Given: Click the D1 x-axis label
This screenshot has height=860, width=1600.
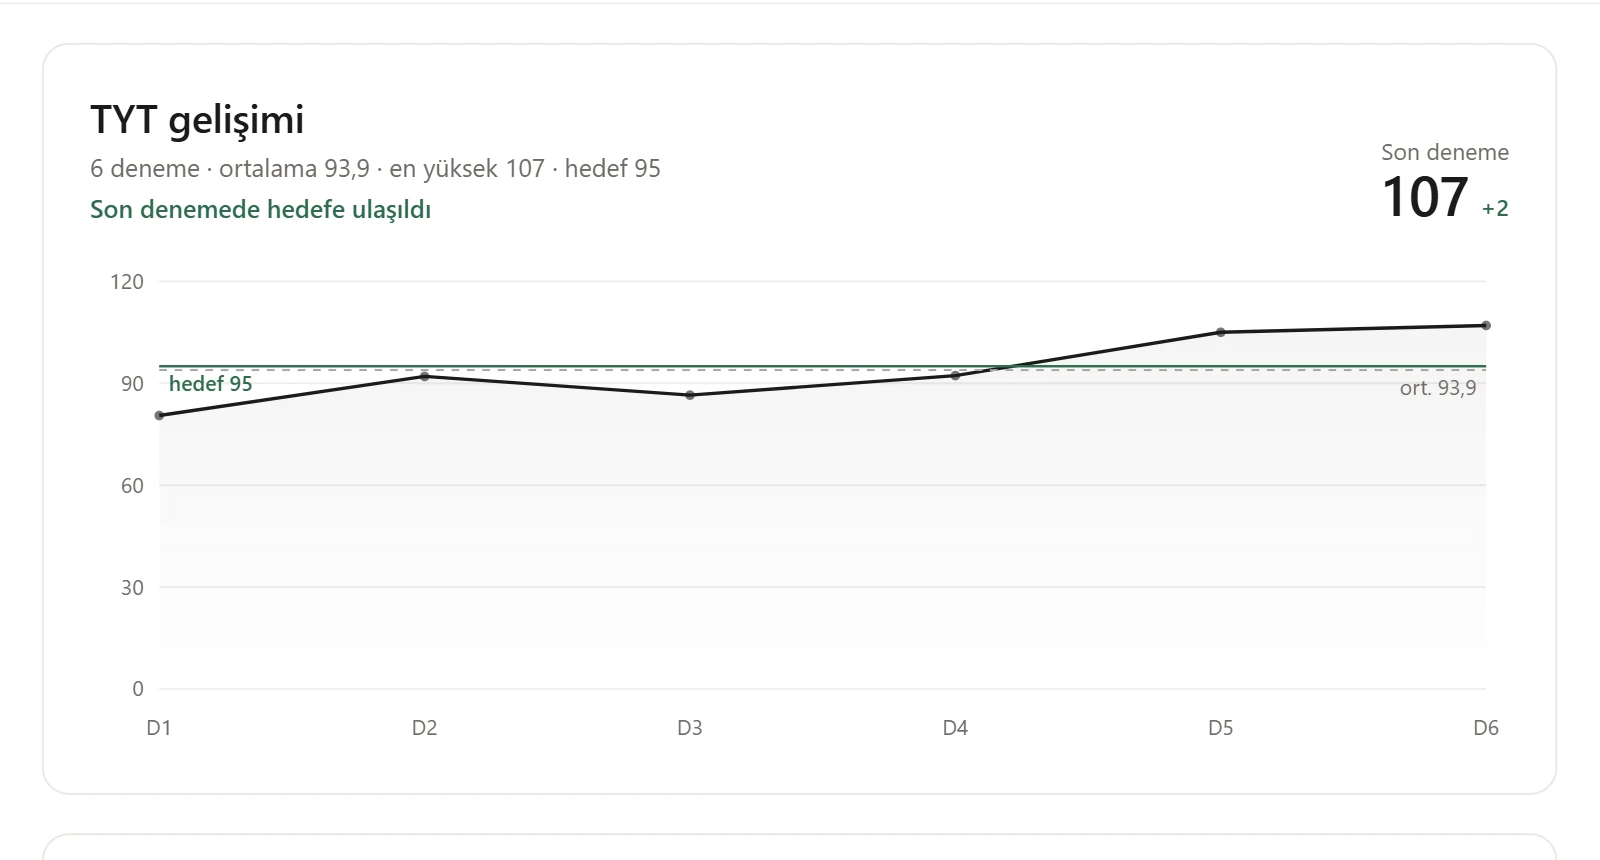Looking at the screenshot, I should click(x=159, y=727).
